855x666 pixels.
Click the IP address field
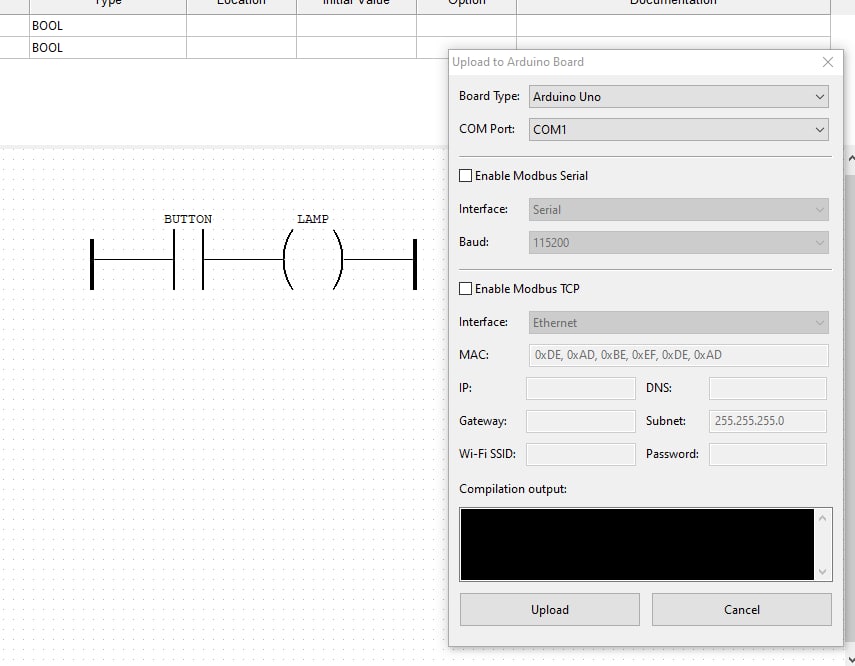(580, 388)
